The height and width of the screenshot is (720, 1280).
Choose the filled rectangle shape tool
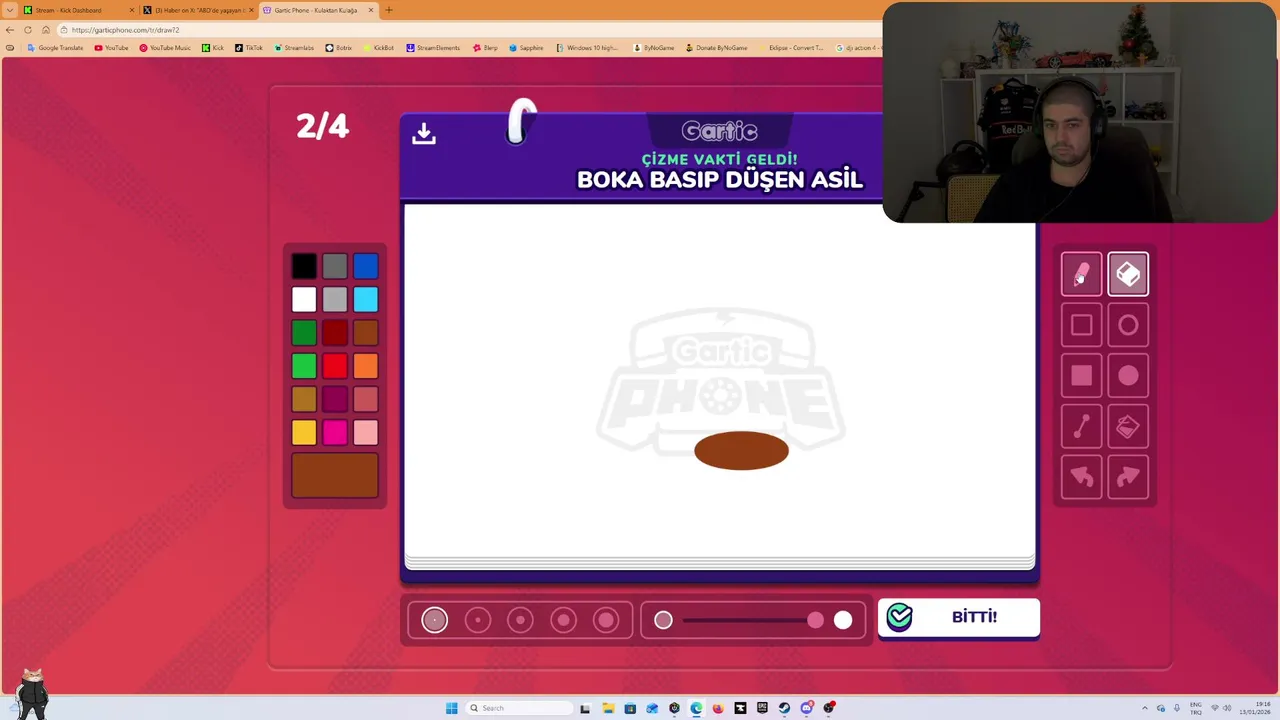click(1081, 376)
